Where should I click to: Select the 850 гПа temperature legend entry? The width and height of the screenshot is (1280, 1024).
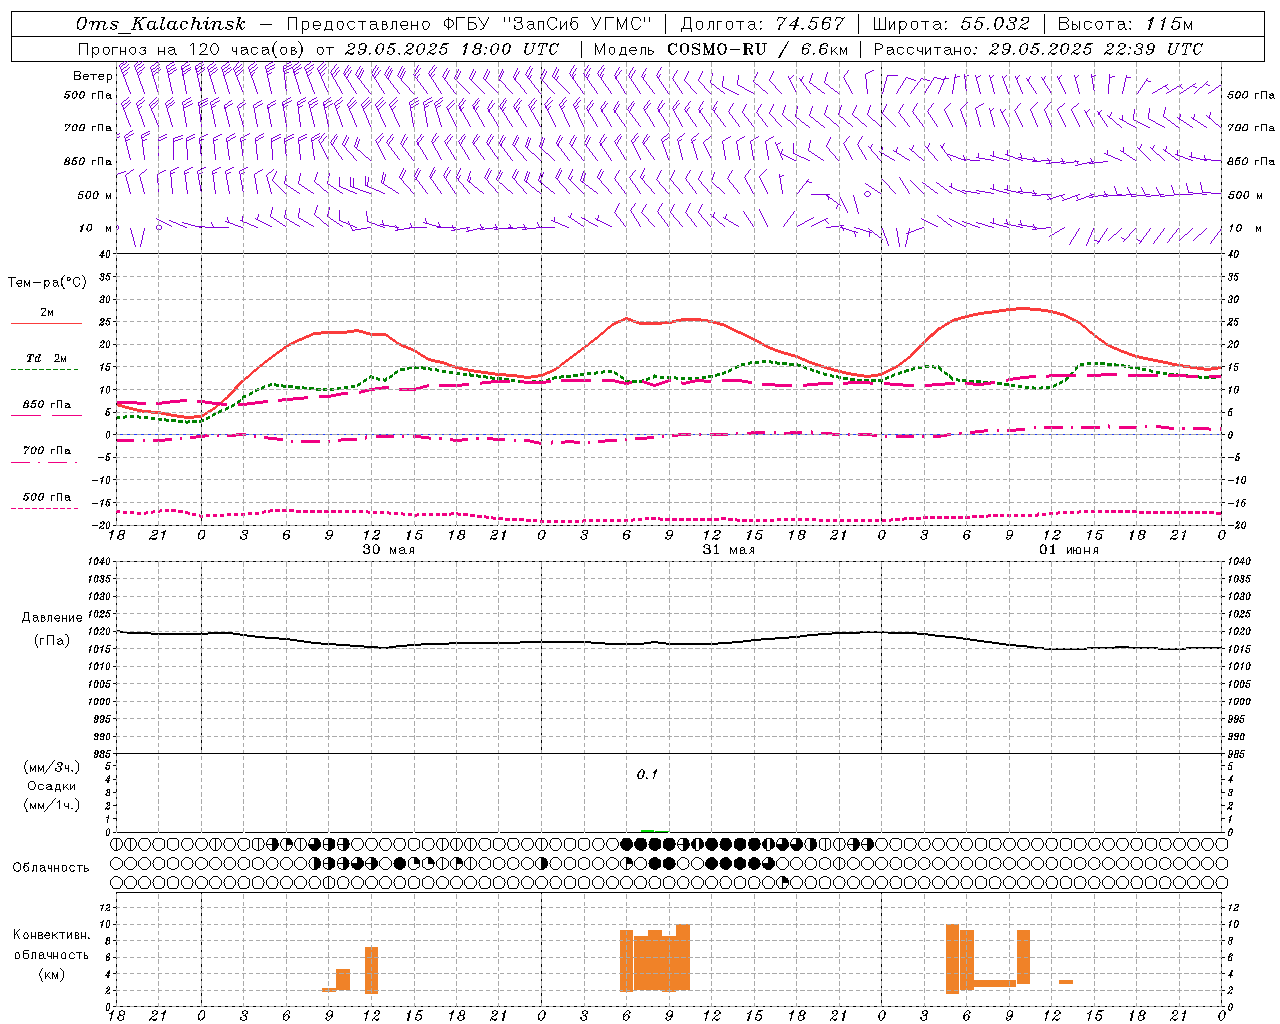pos(47,405)
